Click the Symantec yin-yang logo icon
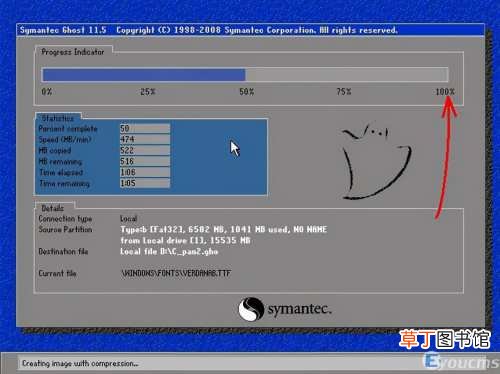The image size is (500, 374). 251,309
